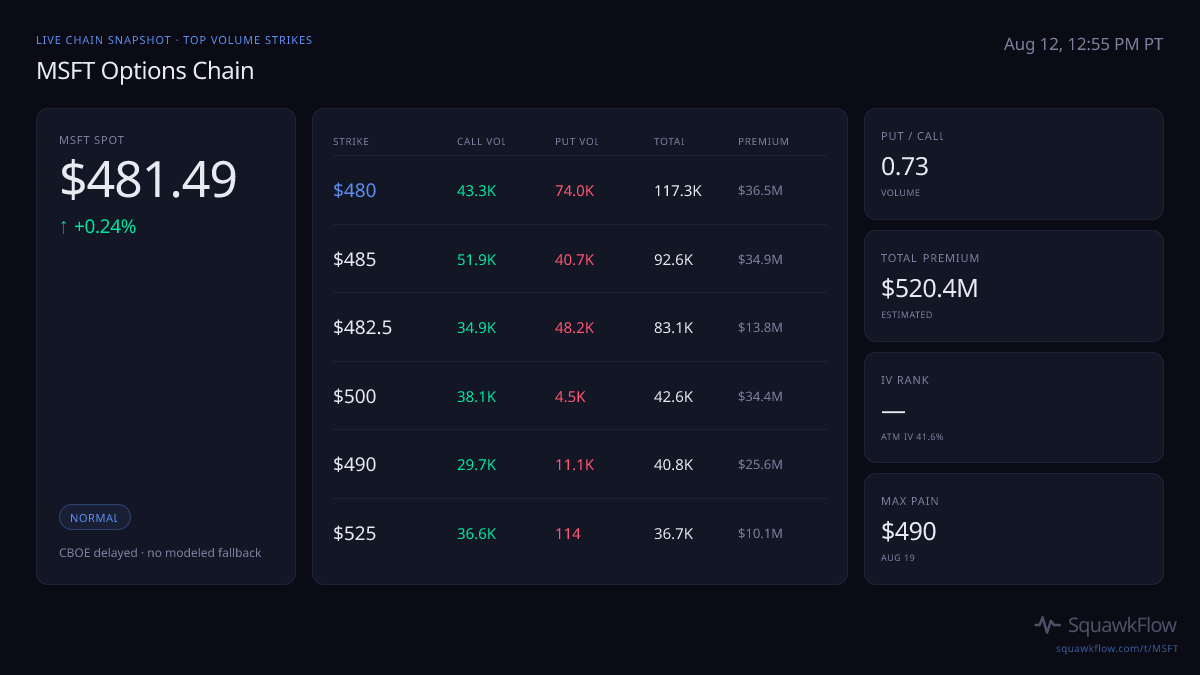Click the STRIKE column header
Screen dimensions: 1200x675
click(x=351, y=142)
